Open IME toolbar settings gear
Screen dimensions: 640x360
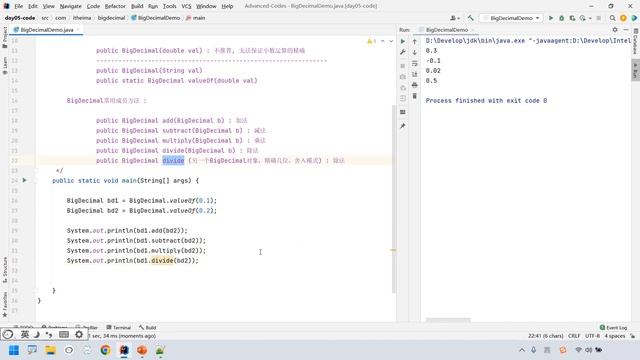pos(79,334)
